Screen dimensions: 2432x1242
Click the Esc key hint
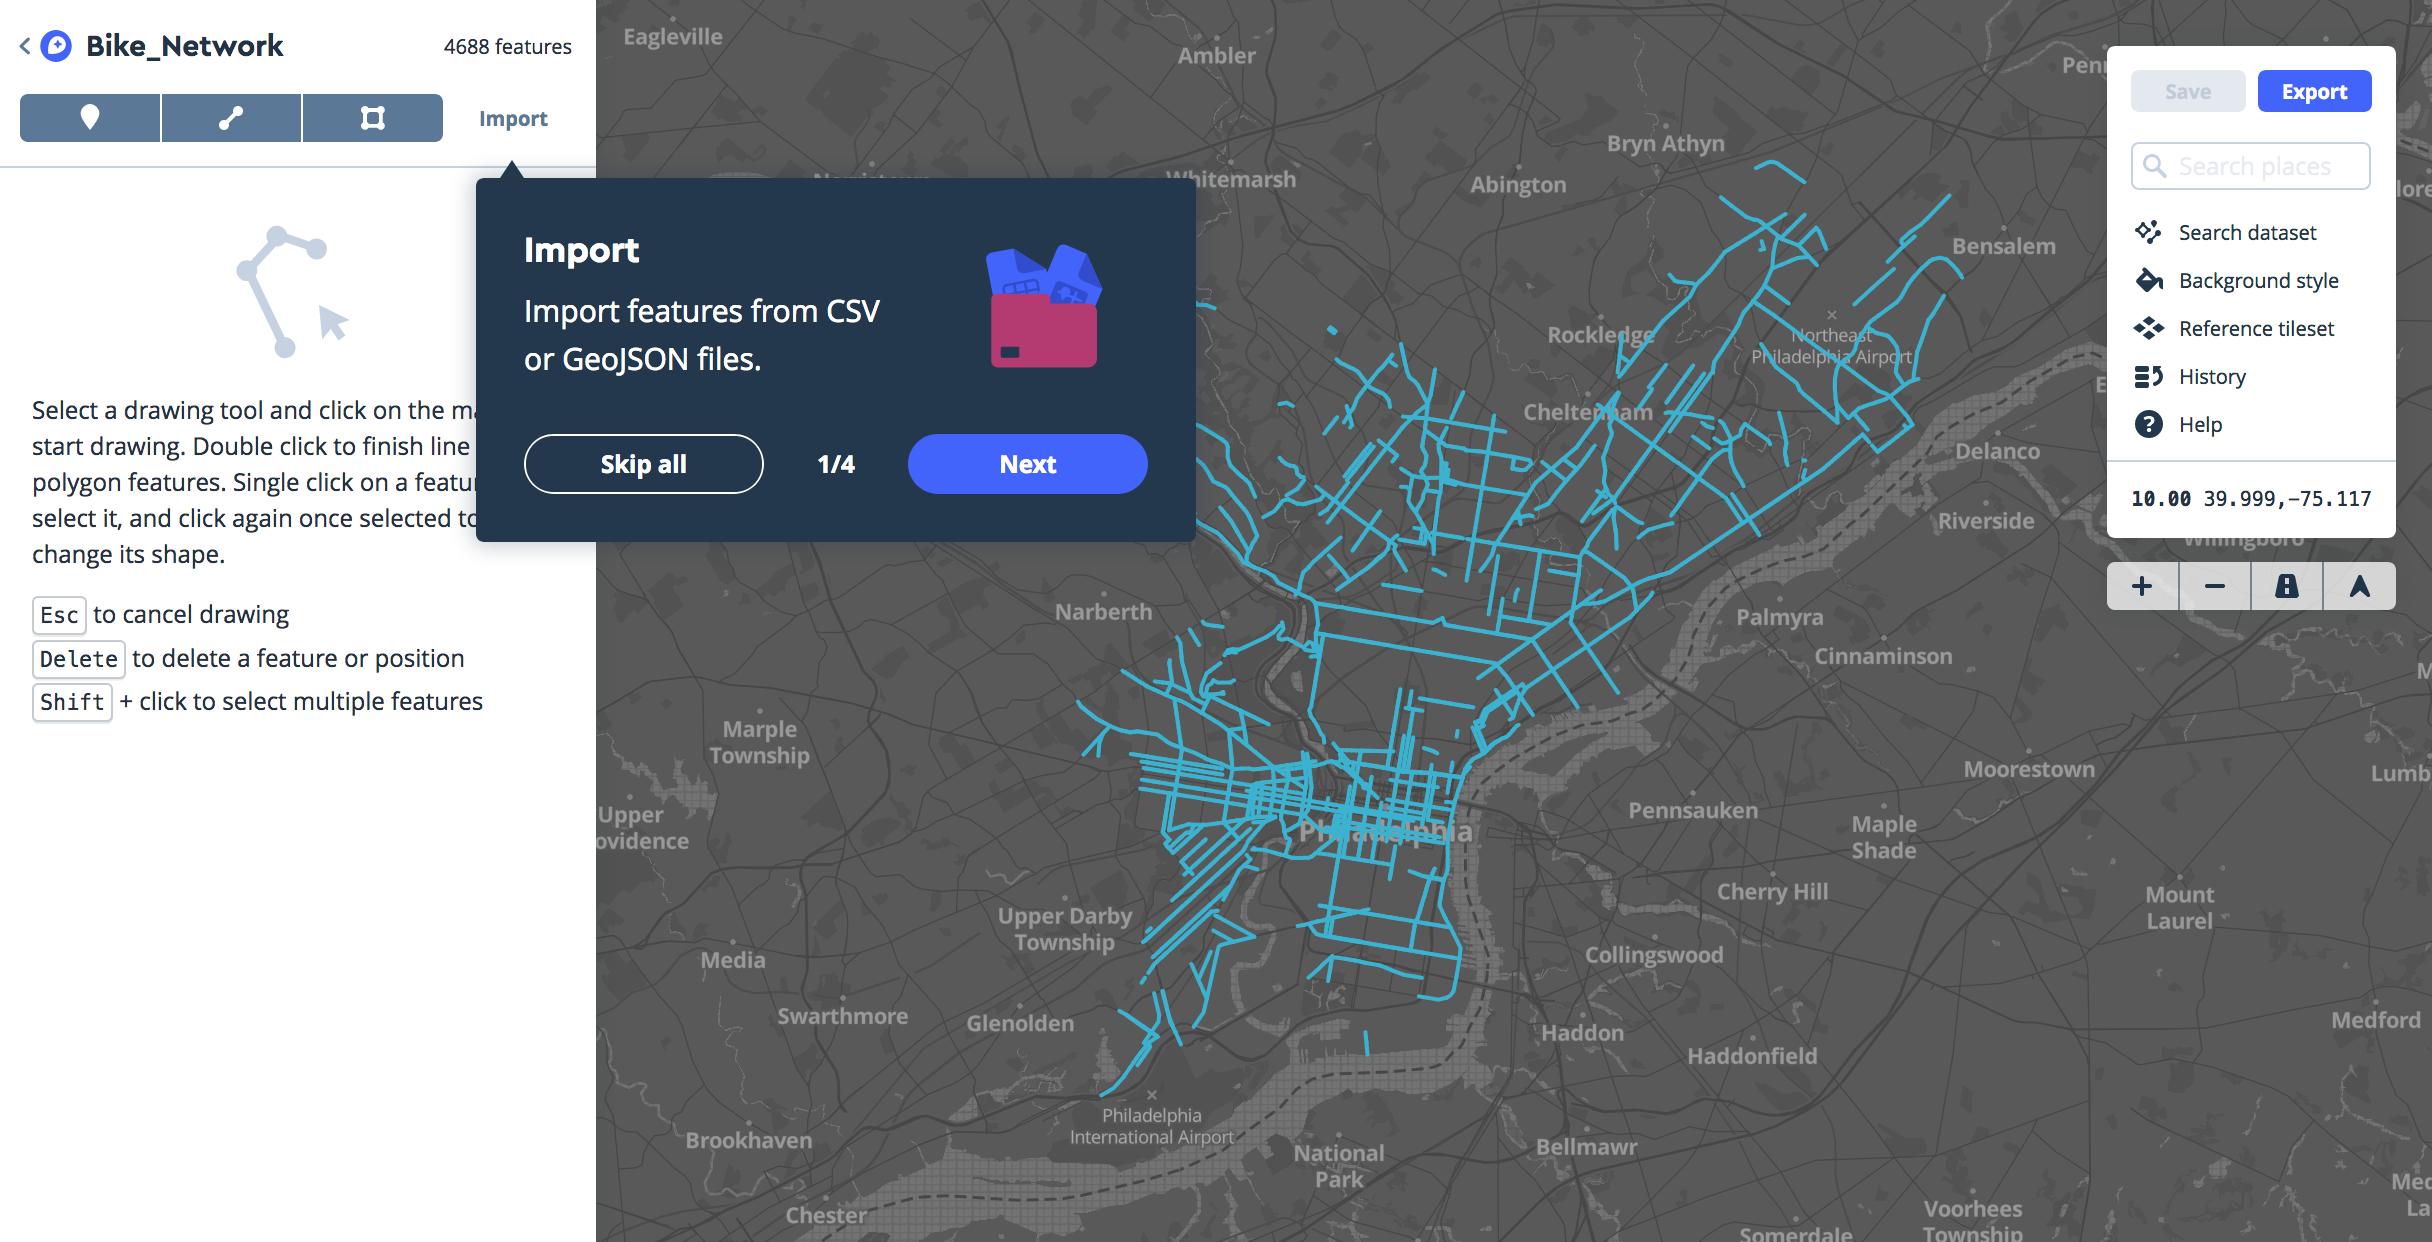click(59, 615)
